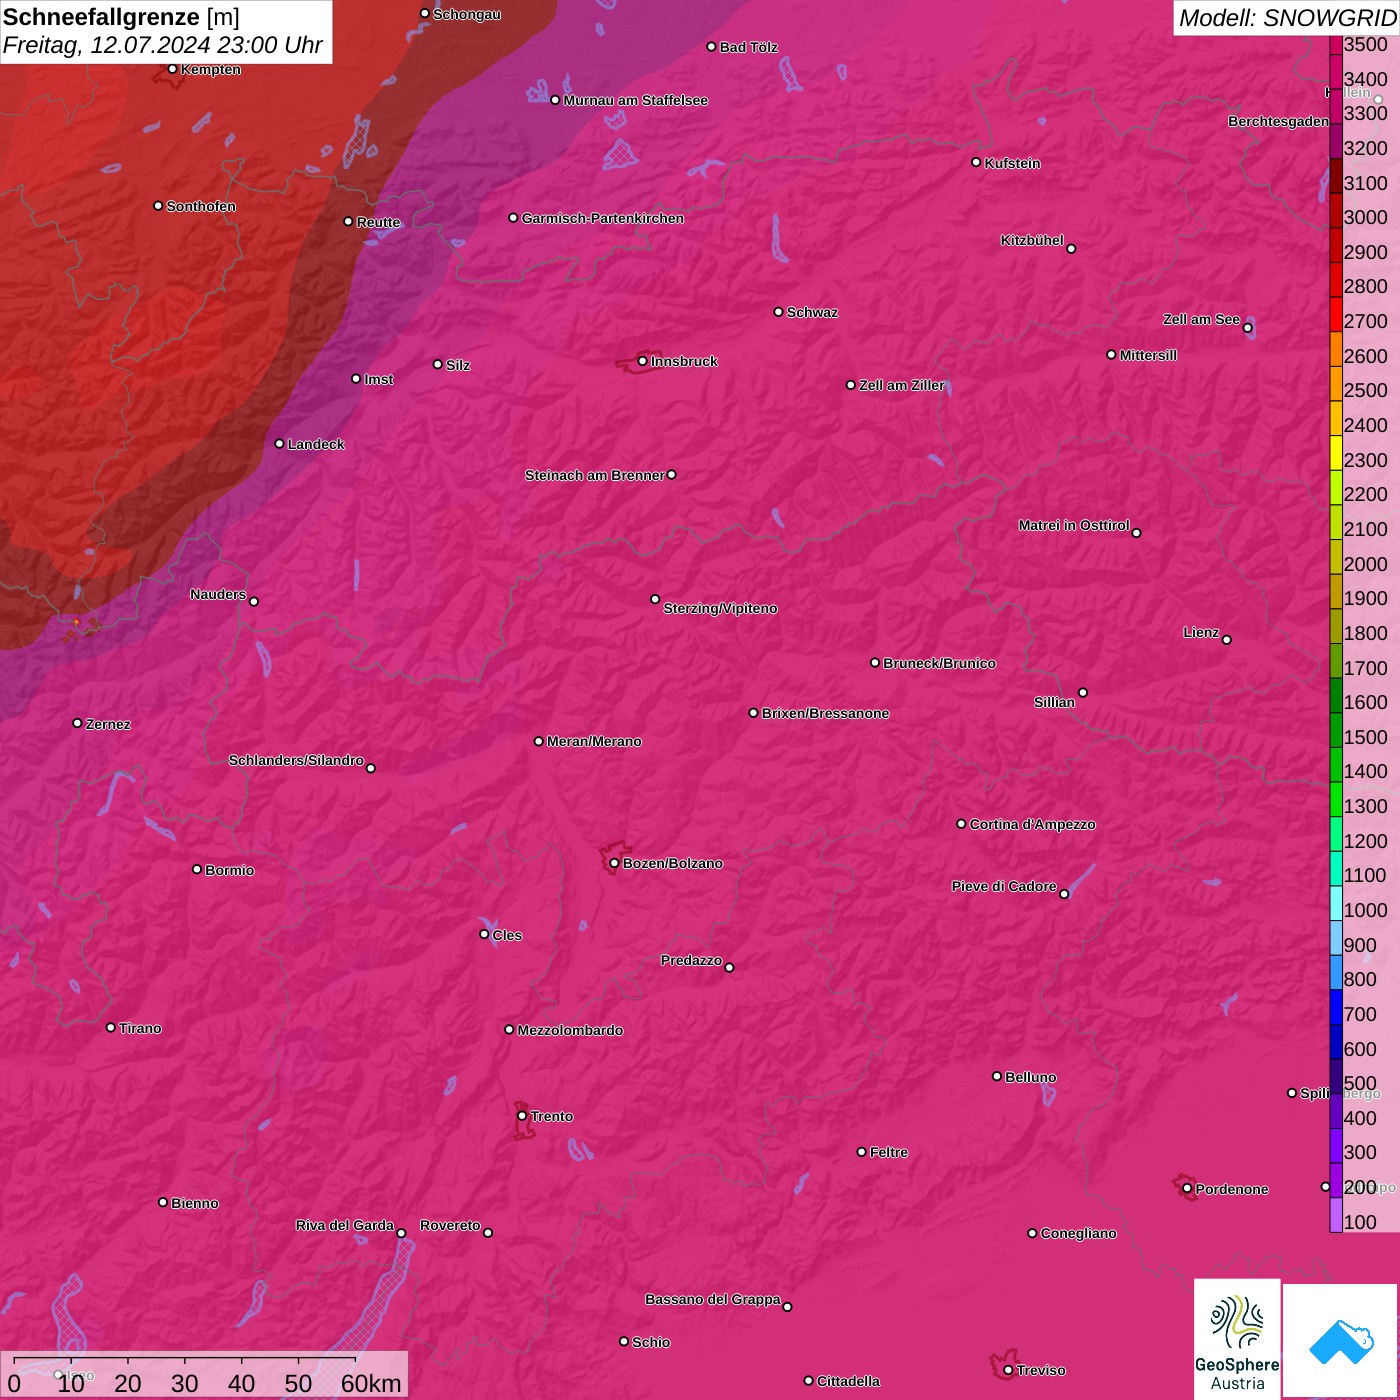
Task: Click the Schneefallgrenze [m] title
Action: 121,17
